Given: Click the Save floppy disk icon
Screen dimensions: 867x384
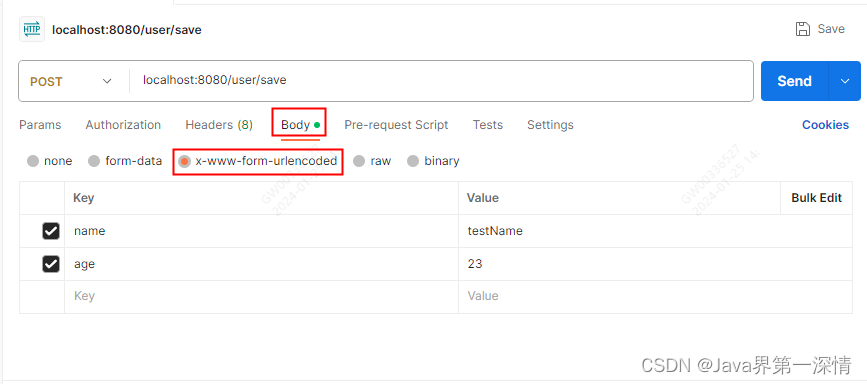Looking at the screenshot, I should coord(802,29).
